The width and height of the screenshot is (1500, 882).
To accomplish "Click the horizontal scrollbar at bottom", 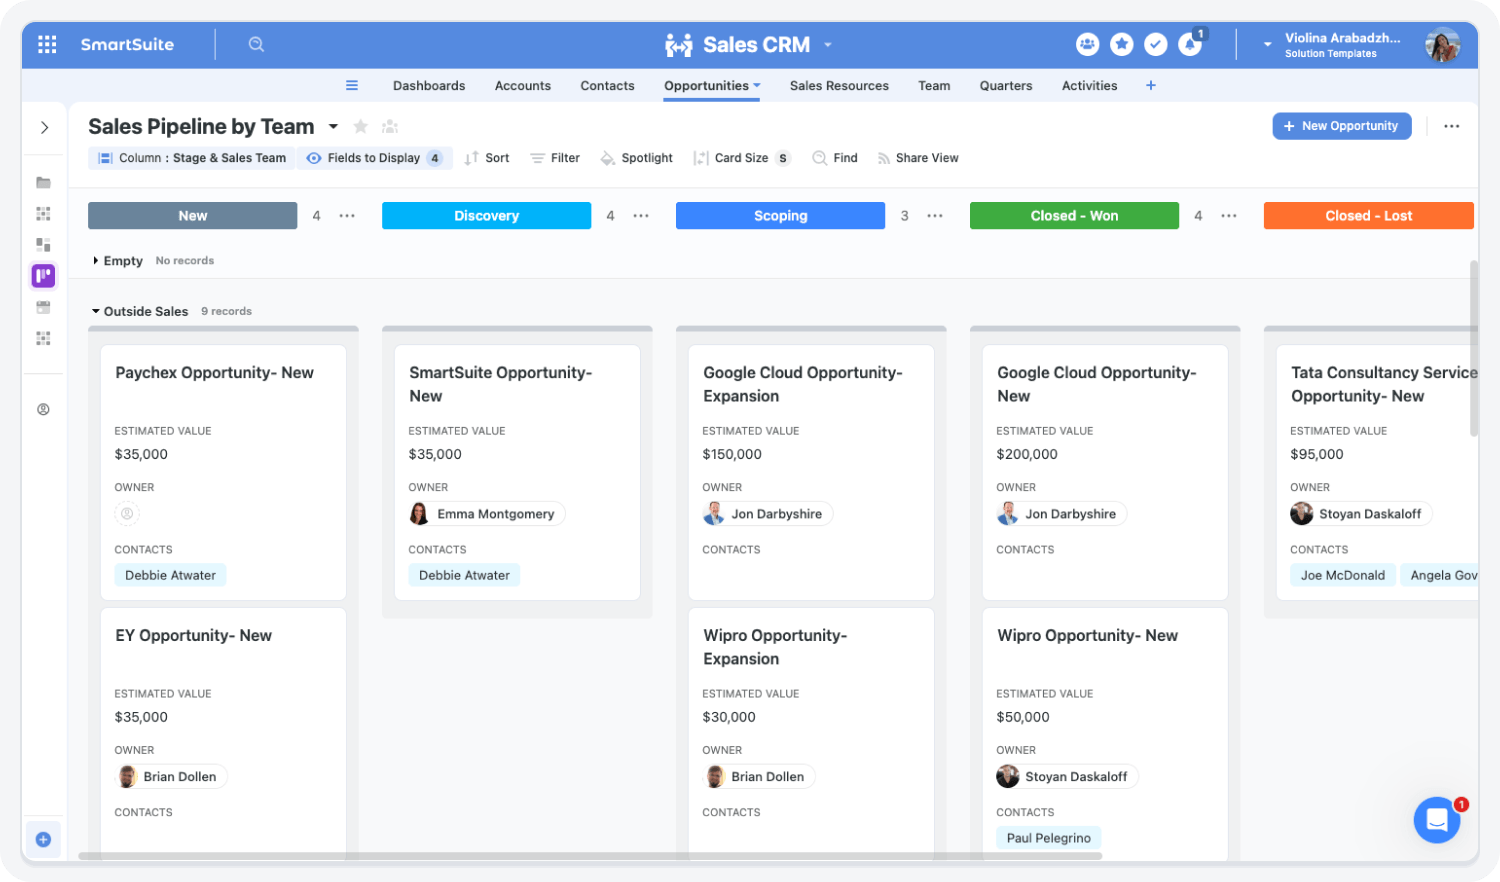I will point(590,856).
